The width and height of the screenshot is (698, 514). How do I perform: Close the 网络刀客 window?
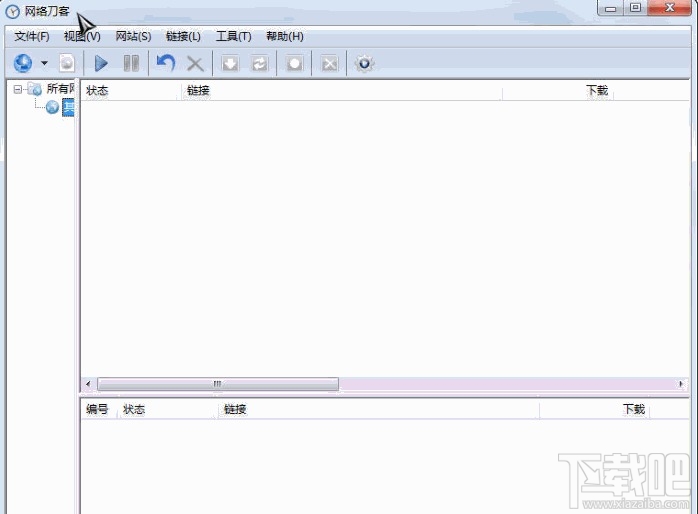[x=670, y=8]
